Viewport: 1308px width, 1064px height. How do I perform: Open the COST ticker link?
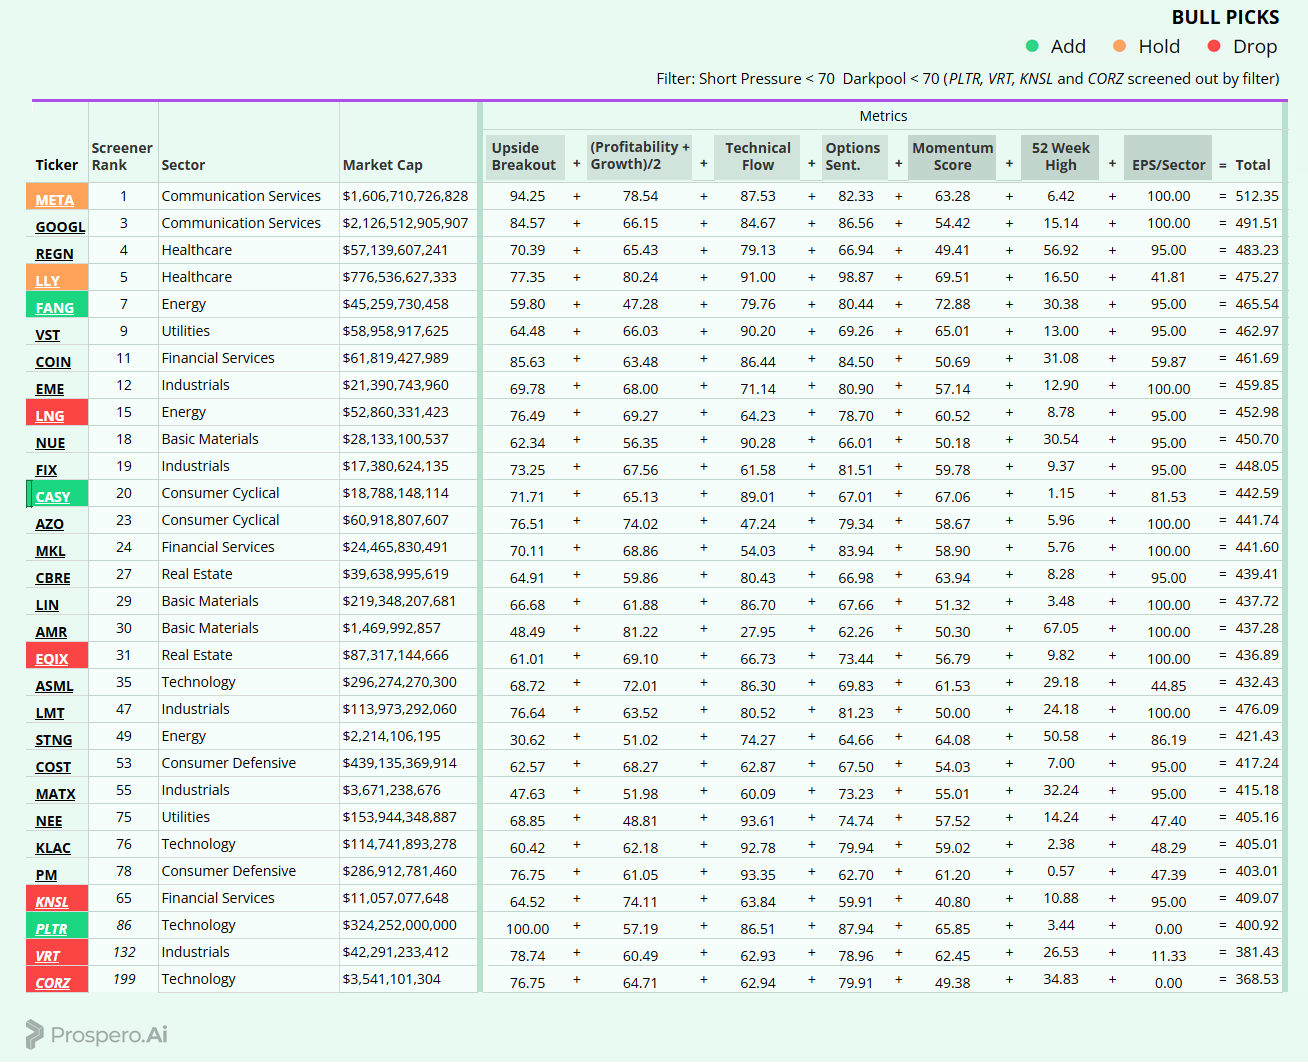click(53, 767)
